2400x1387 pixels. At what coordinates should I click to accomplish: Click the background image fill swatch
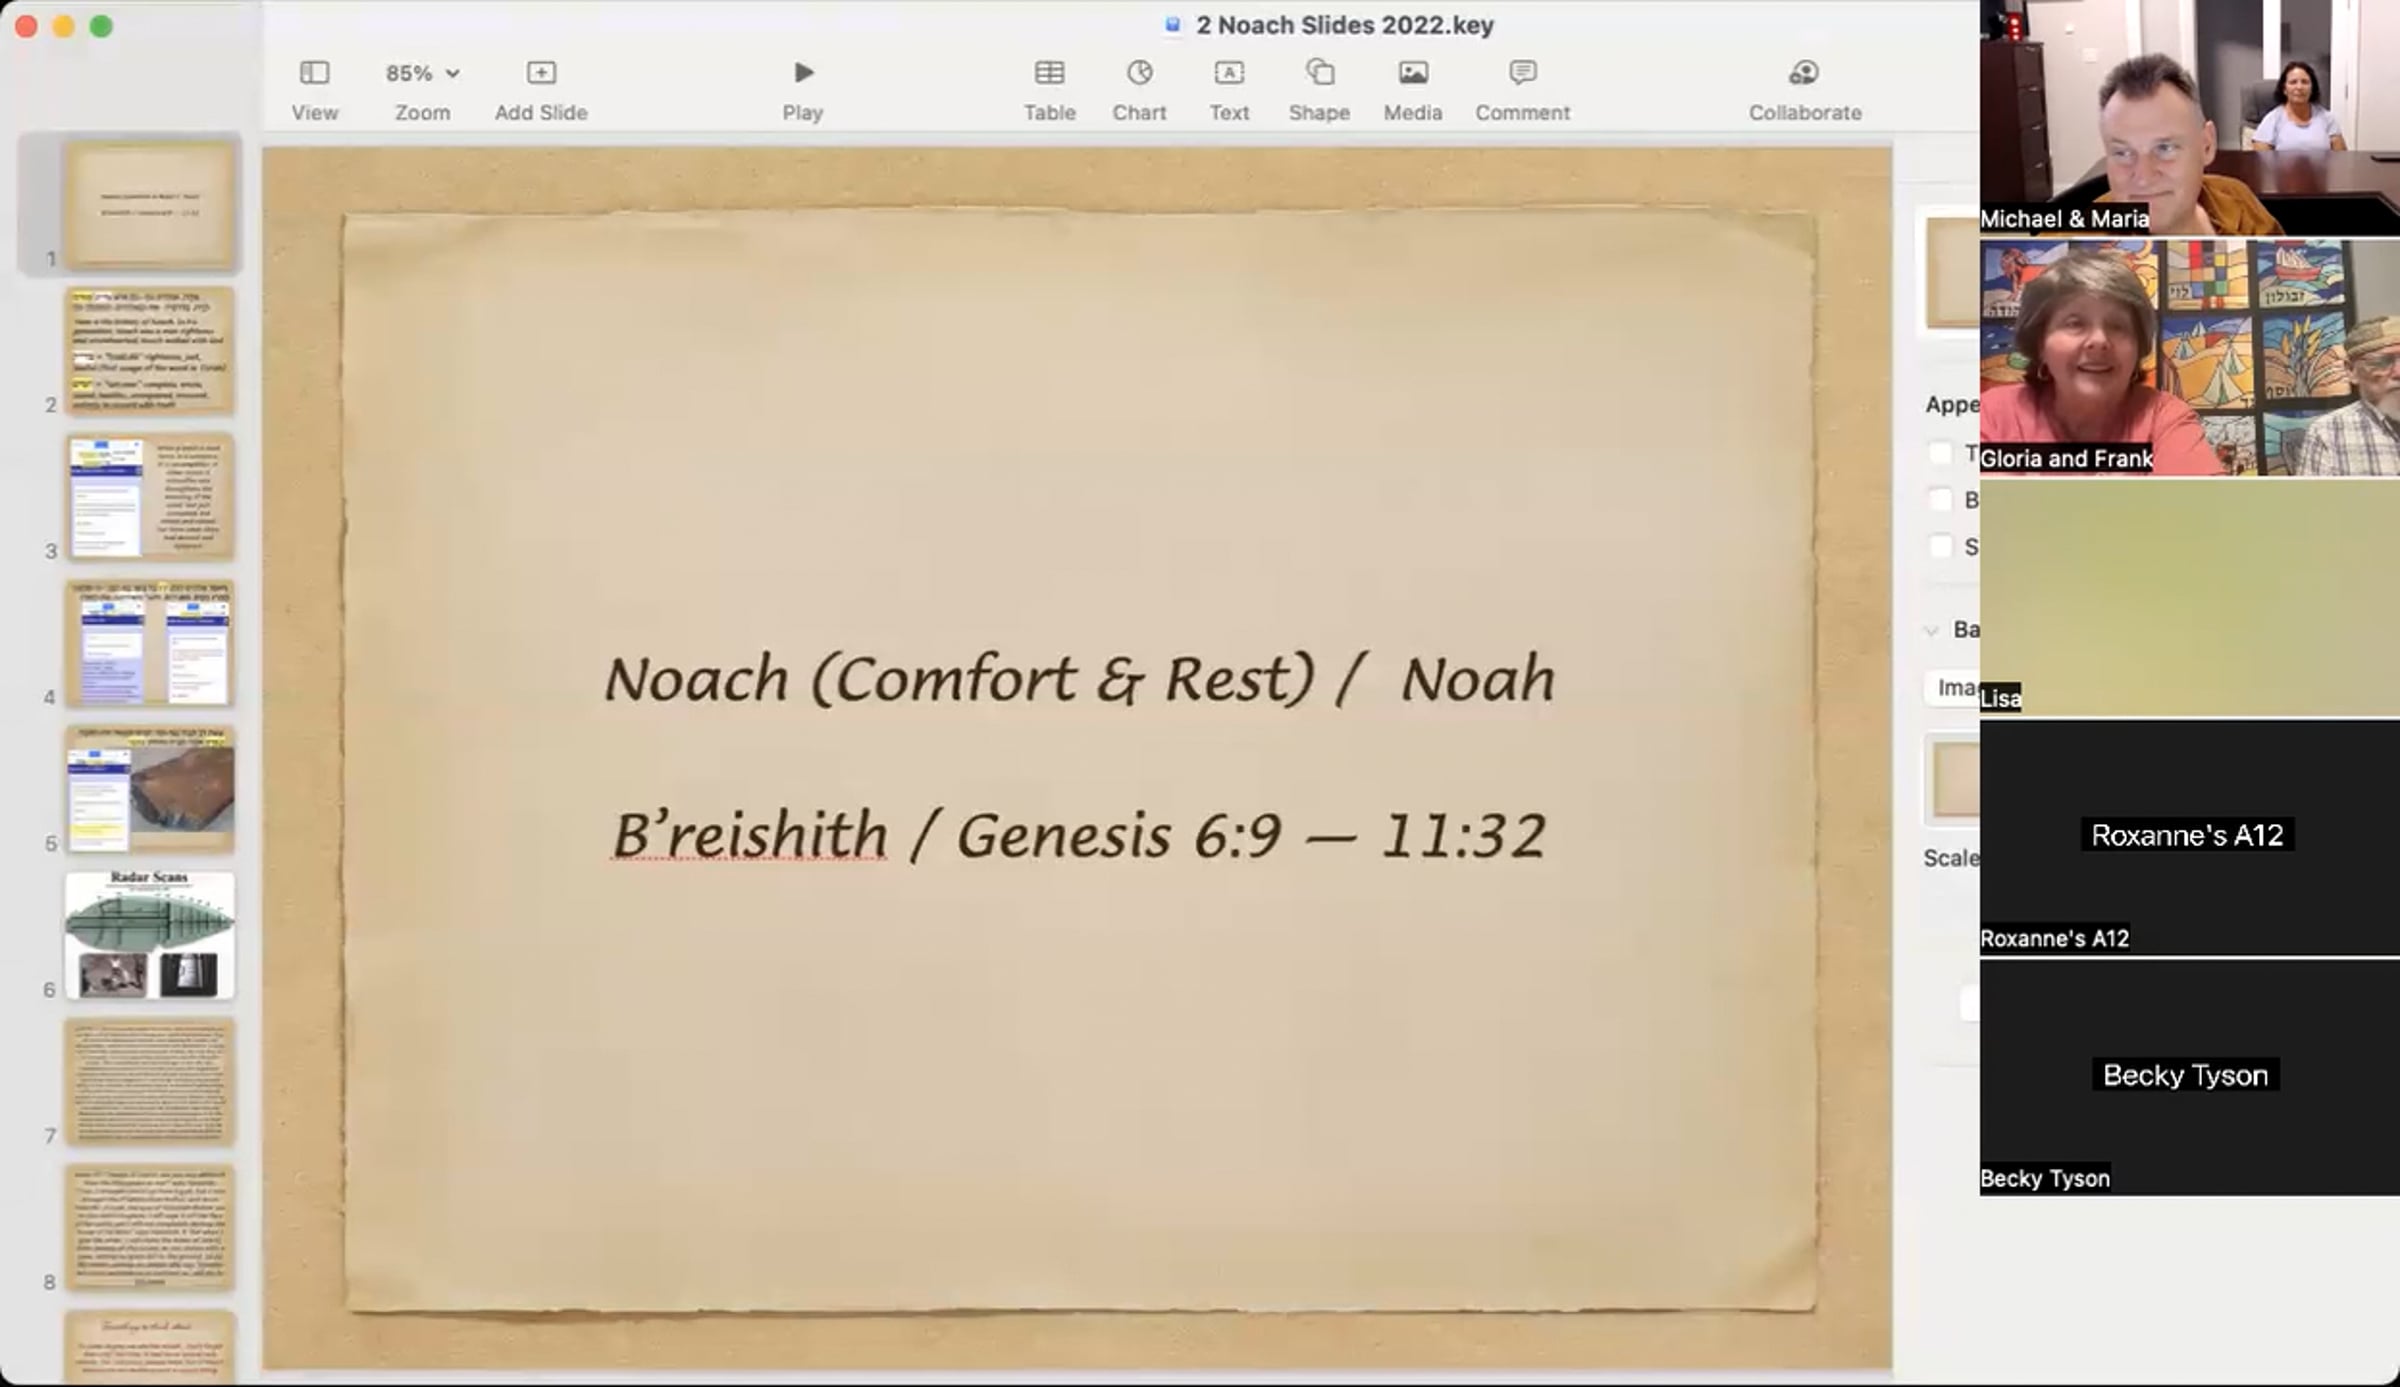pos(1955,780)
